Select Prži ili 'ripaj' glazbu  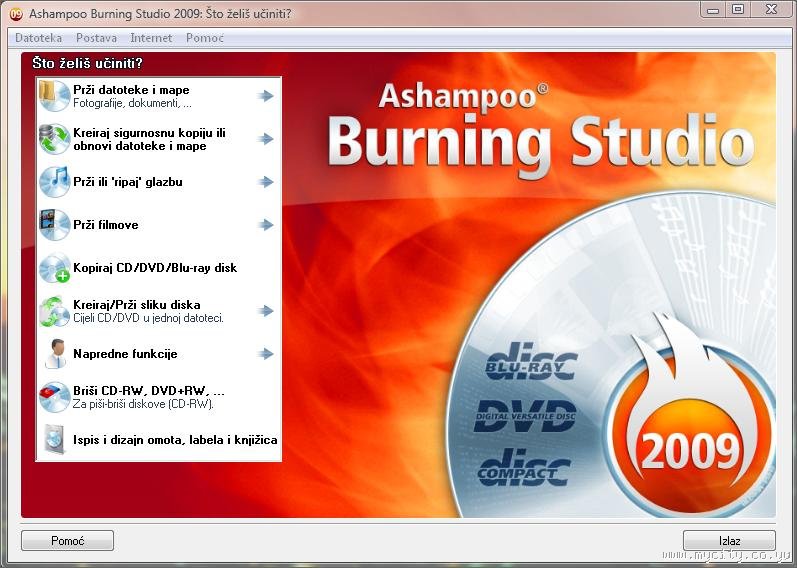[159, 182]
